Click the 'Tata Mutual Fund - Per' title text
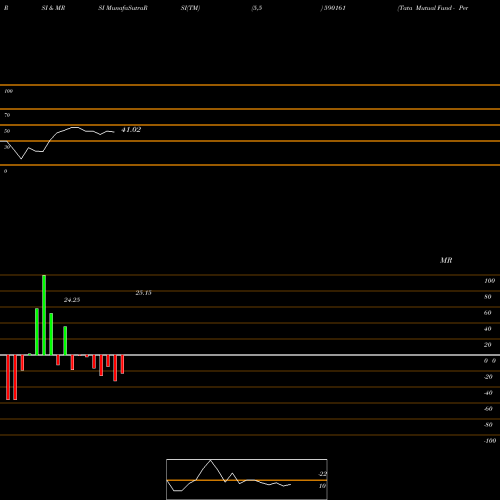 click(433, 8)
